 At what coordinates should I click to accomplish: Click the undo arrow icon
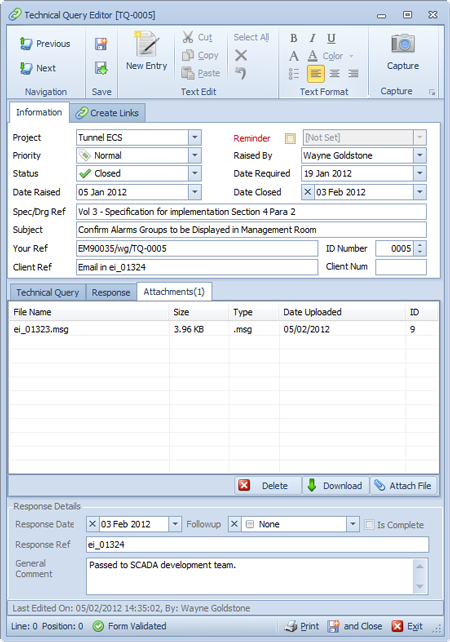pyautogui.click(x=241, y=73)
